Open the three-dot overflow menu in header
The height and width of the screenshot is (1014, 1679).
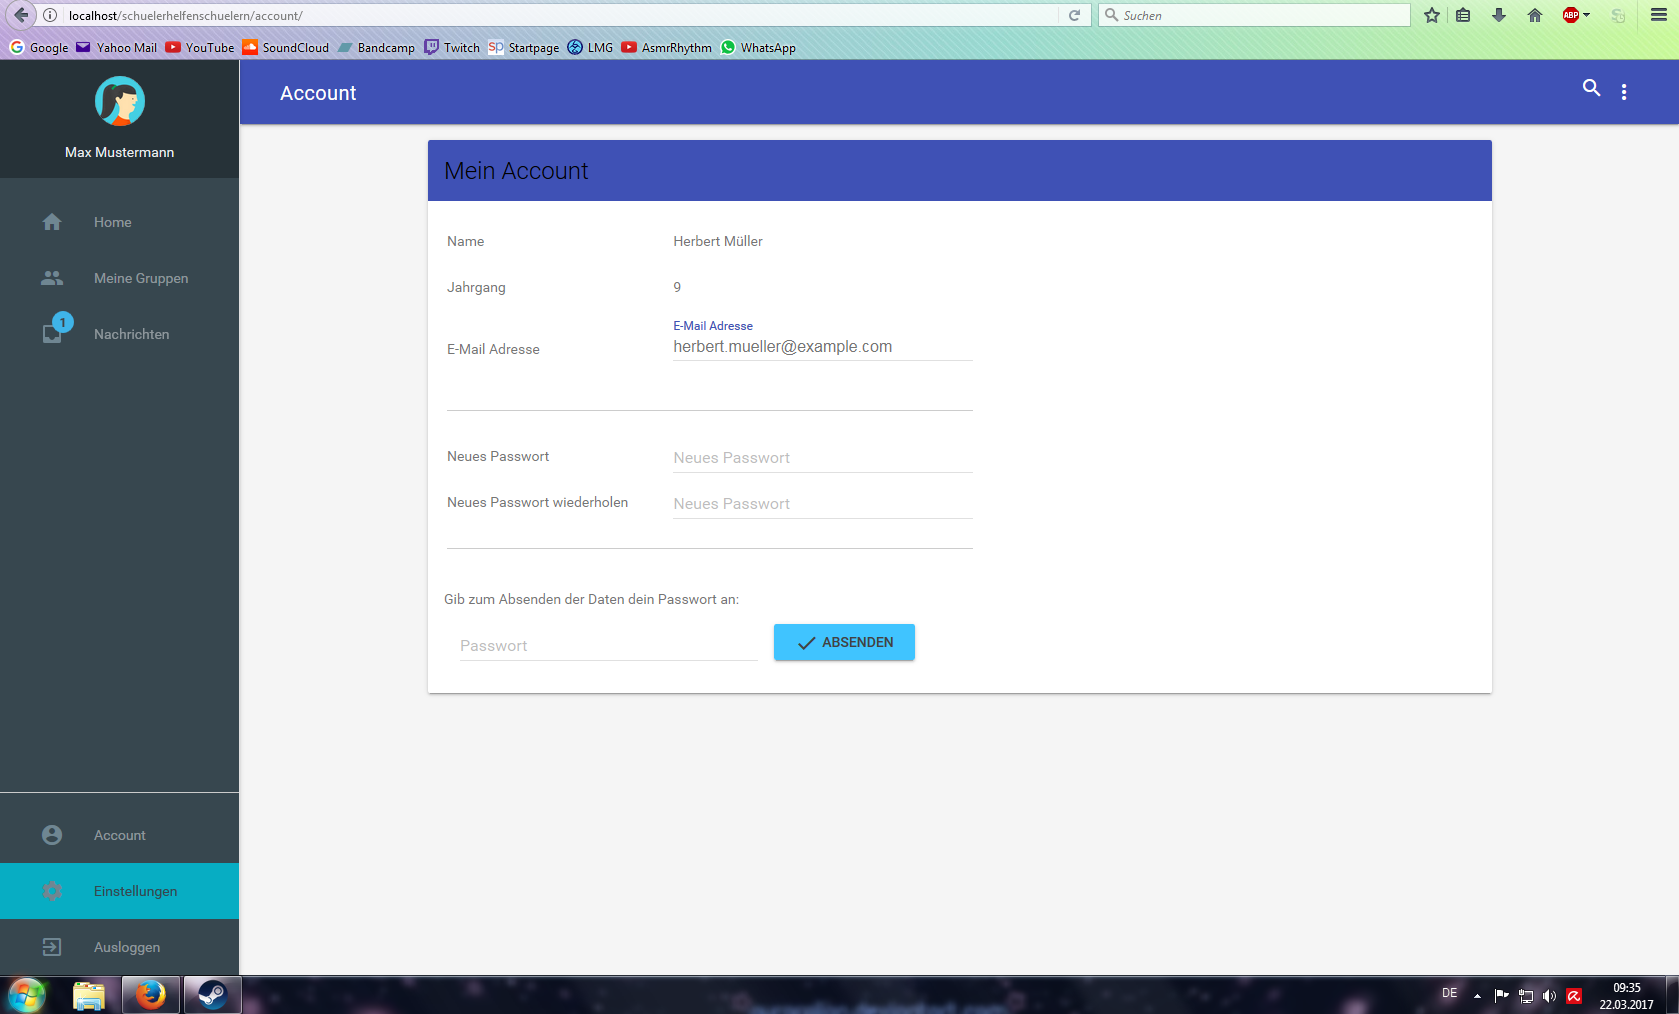coord(1624,92)
